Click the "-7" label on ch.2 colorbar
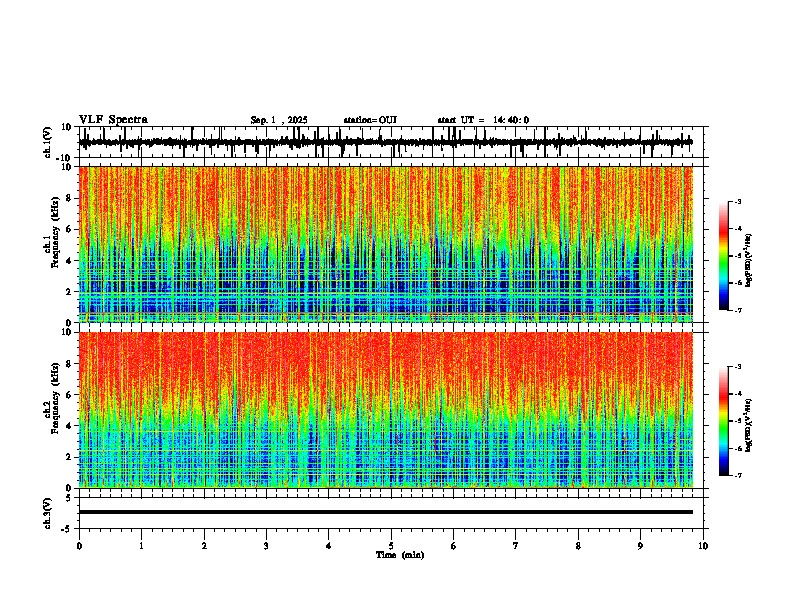This screenshot has width=792, height=612. coord(737,475)
